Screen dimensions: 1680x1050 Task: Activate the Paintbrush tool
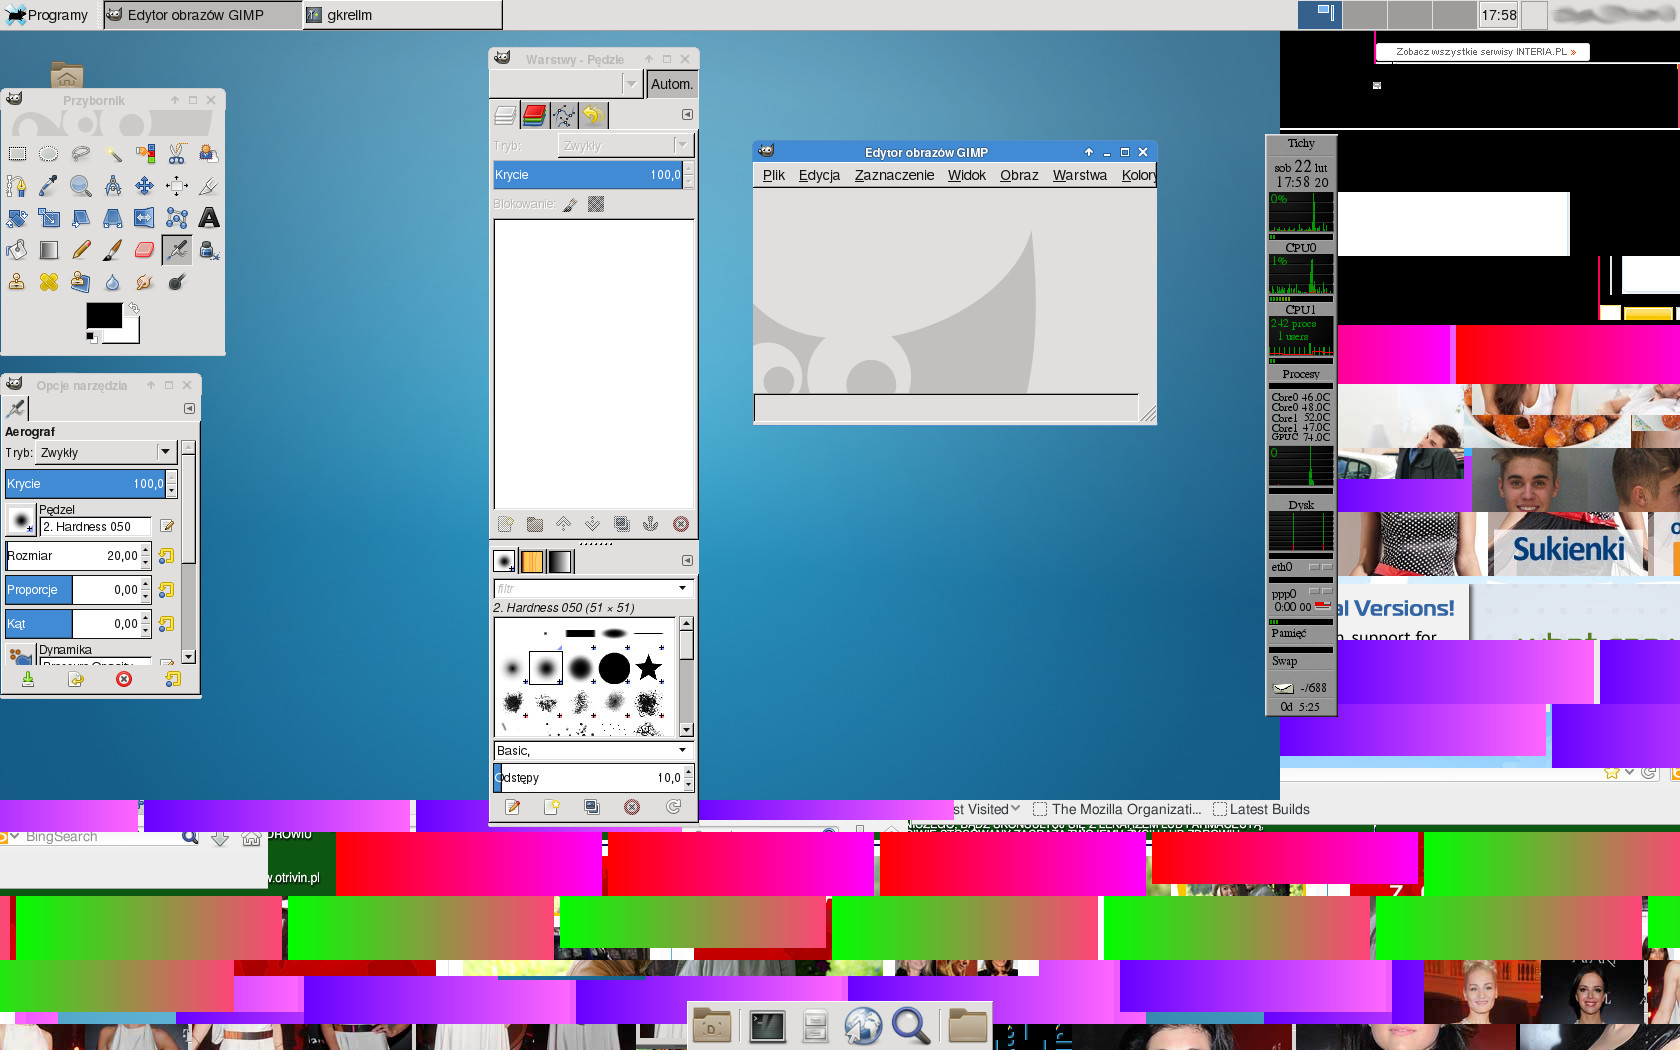[113, 250]
